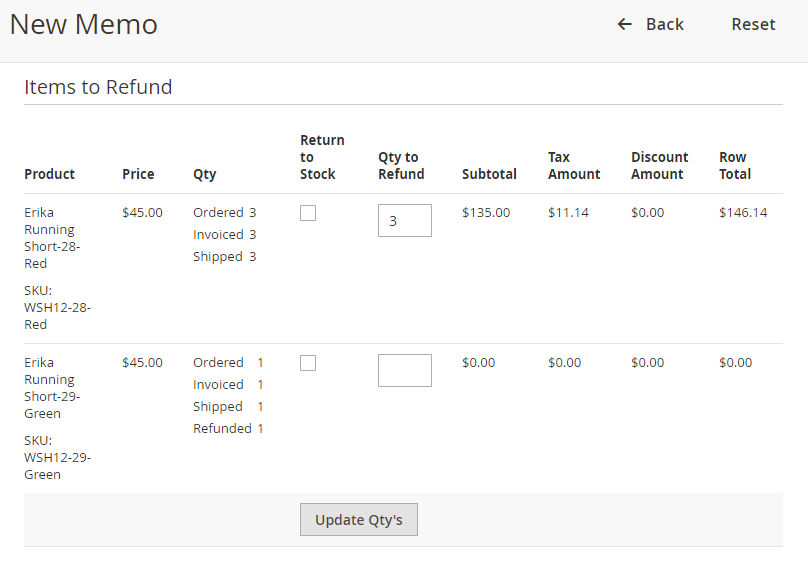This screenshot has height=573, width=808.
Task: Tick Return to Stock for Short-29-Green
Action: tap(308, 363)
